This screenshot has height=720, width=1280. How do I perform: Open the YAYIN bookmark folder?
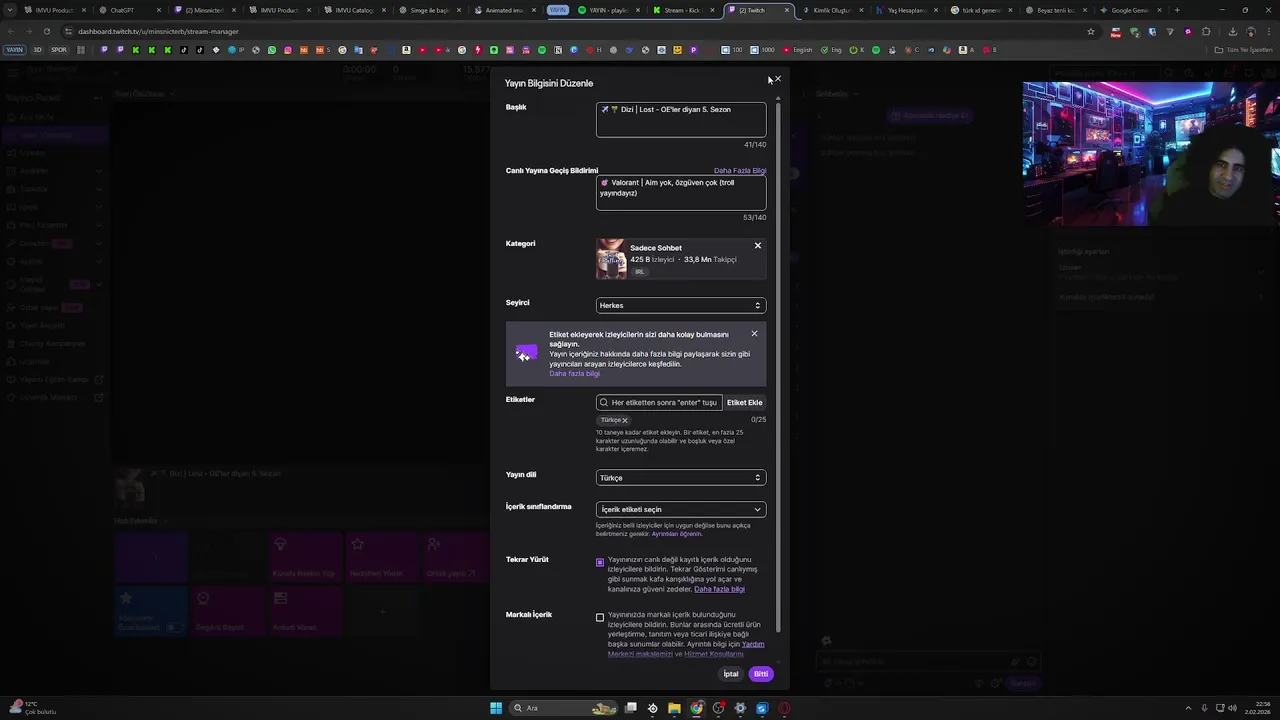pos(14,49)
